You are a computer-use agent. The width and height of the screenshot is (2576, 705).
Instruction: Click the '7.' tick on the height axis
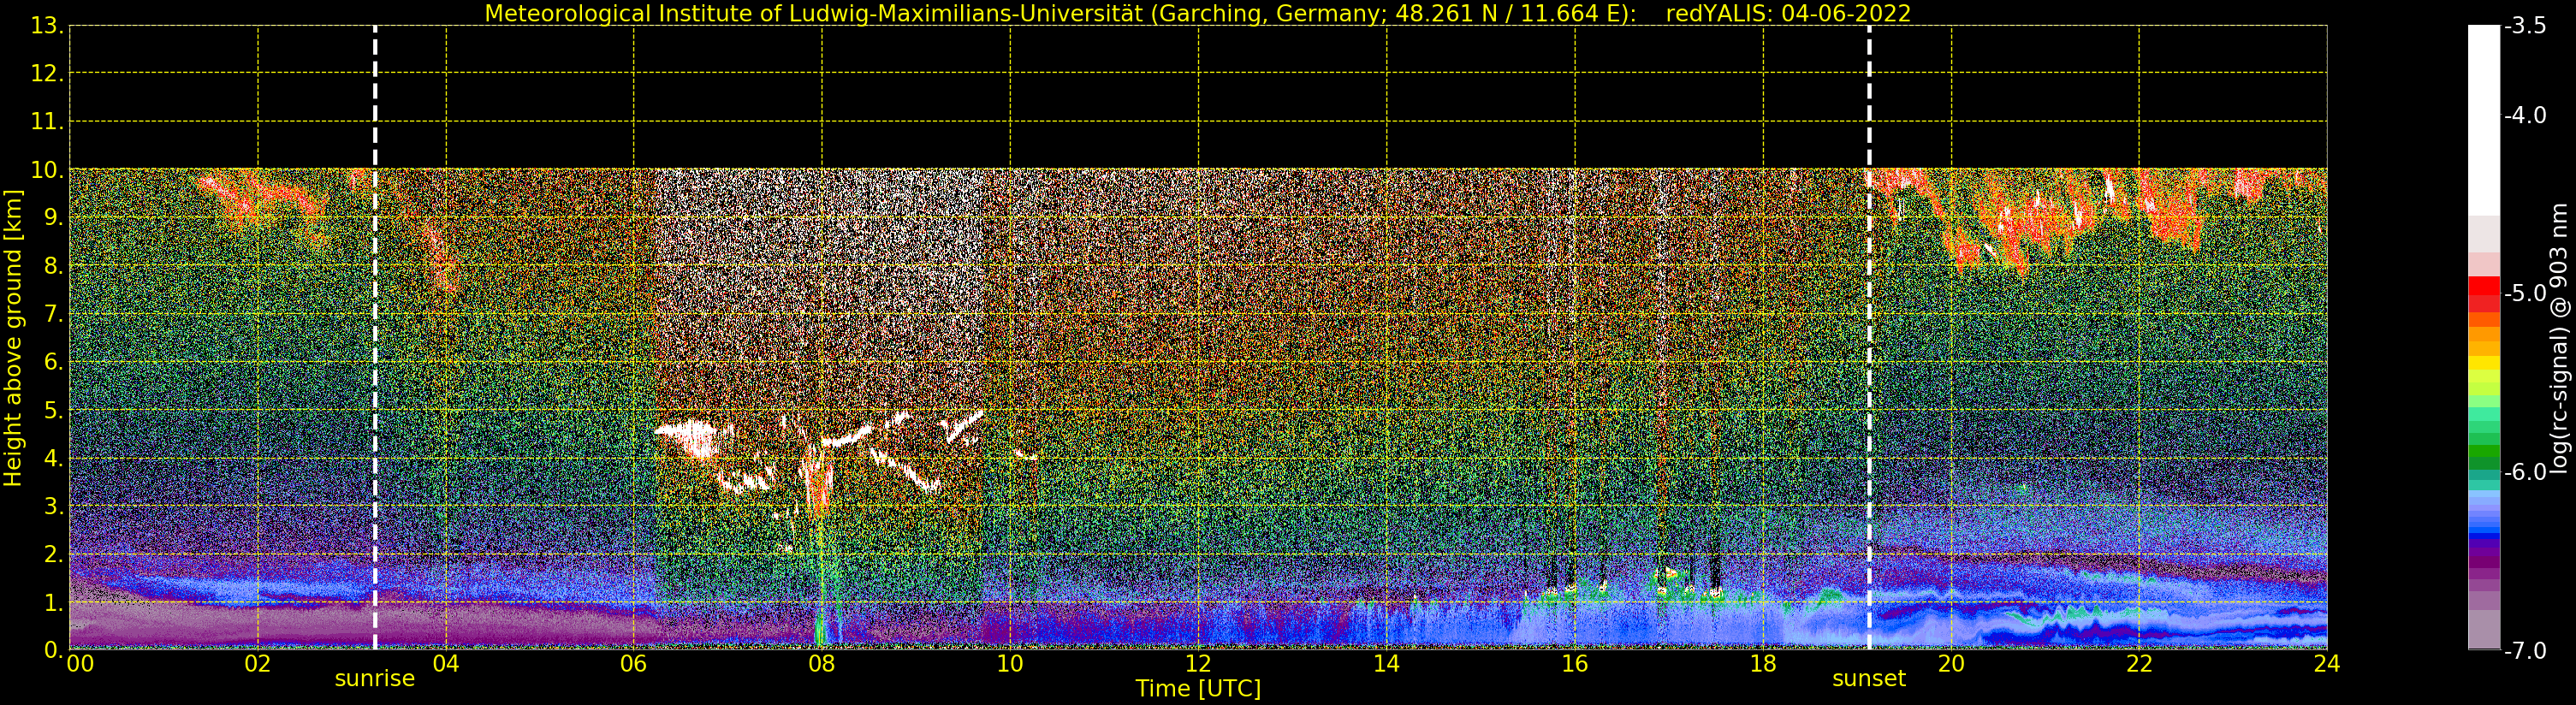(53, 314)
